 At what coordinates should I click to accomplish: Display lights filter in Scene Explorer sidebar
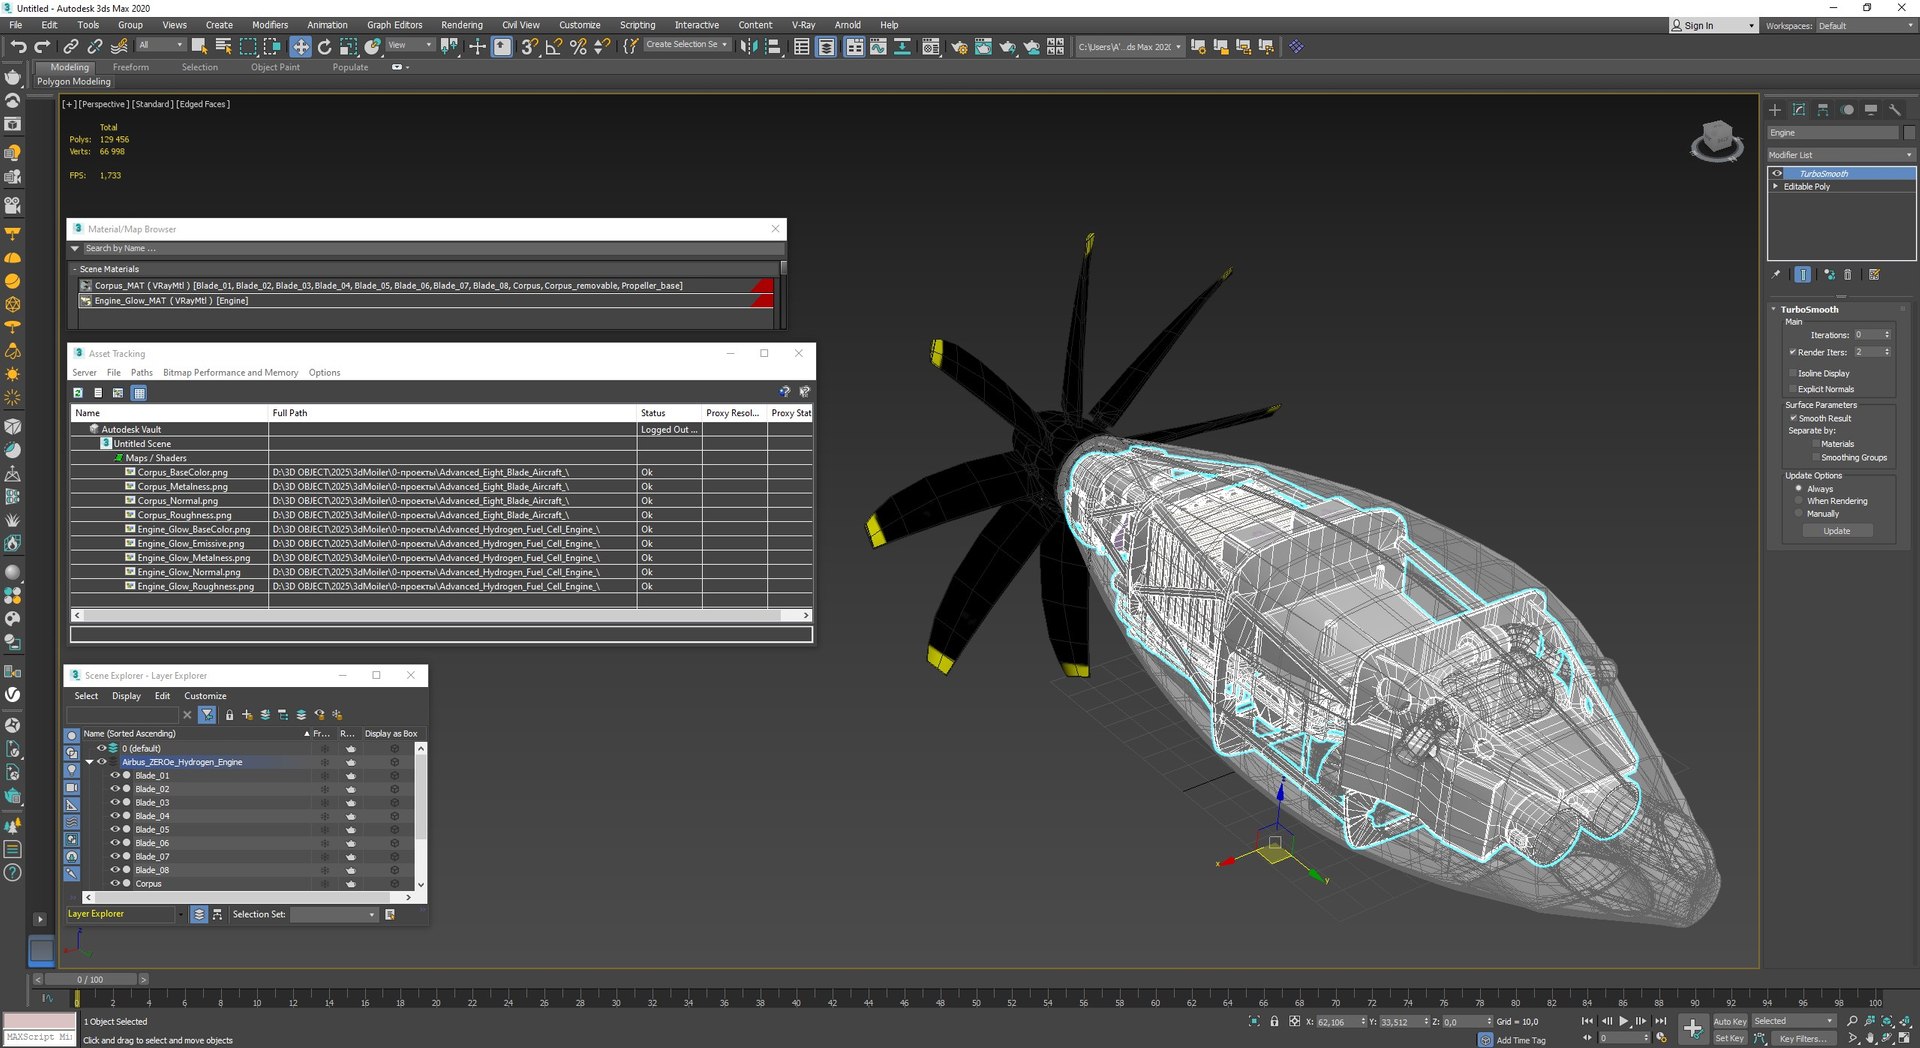(71, 770)
